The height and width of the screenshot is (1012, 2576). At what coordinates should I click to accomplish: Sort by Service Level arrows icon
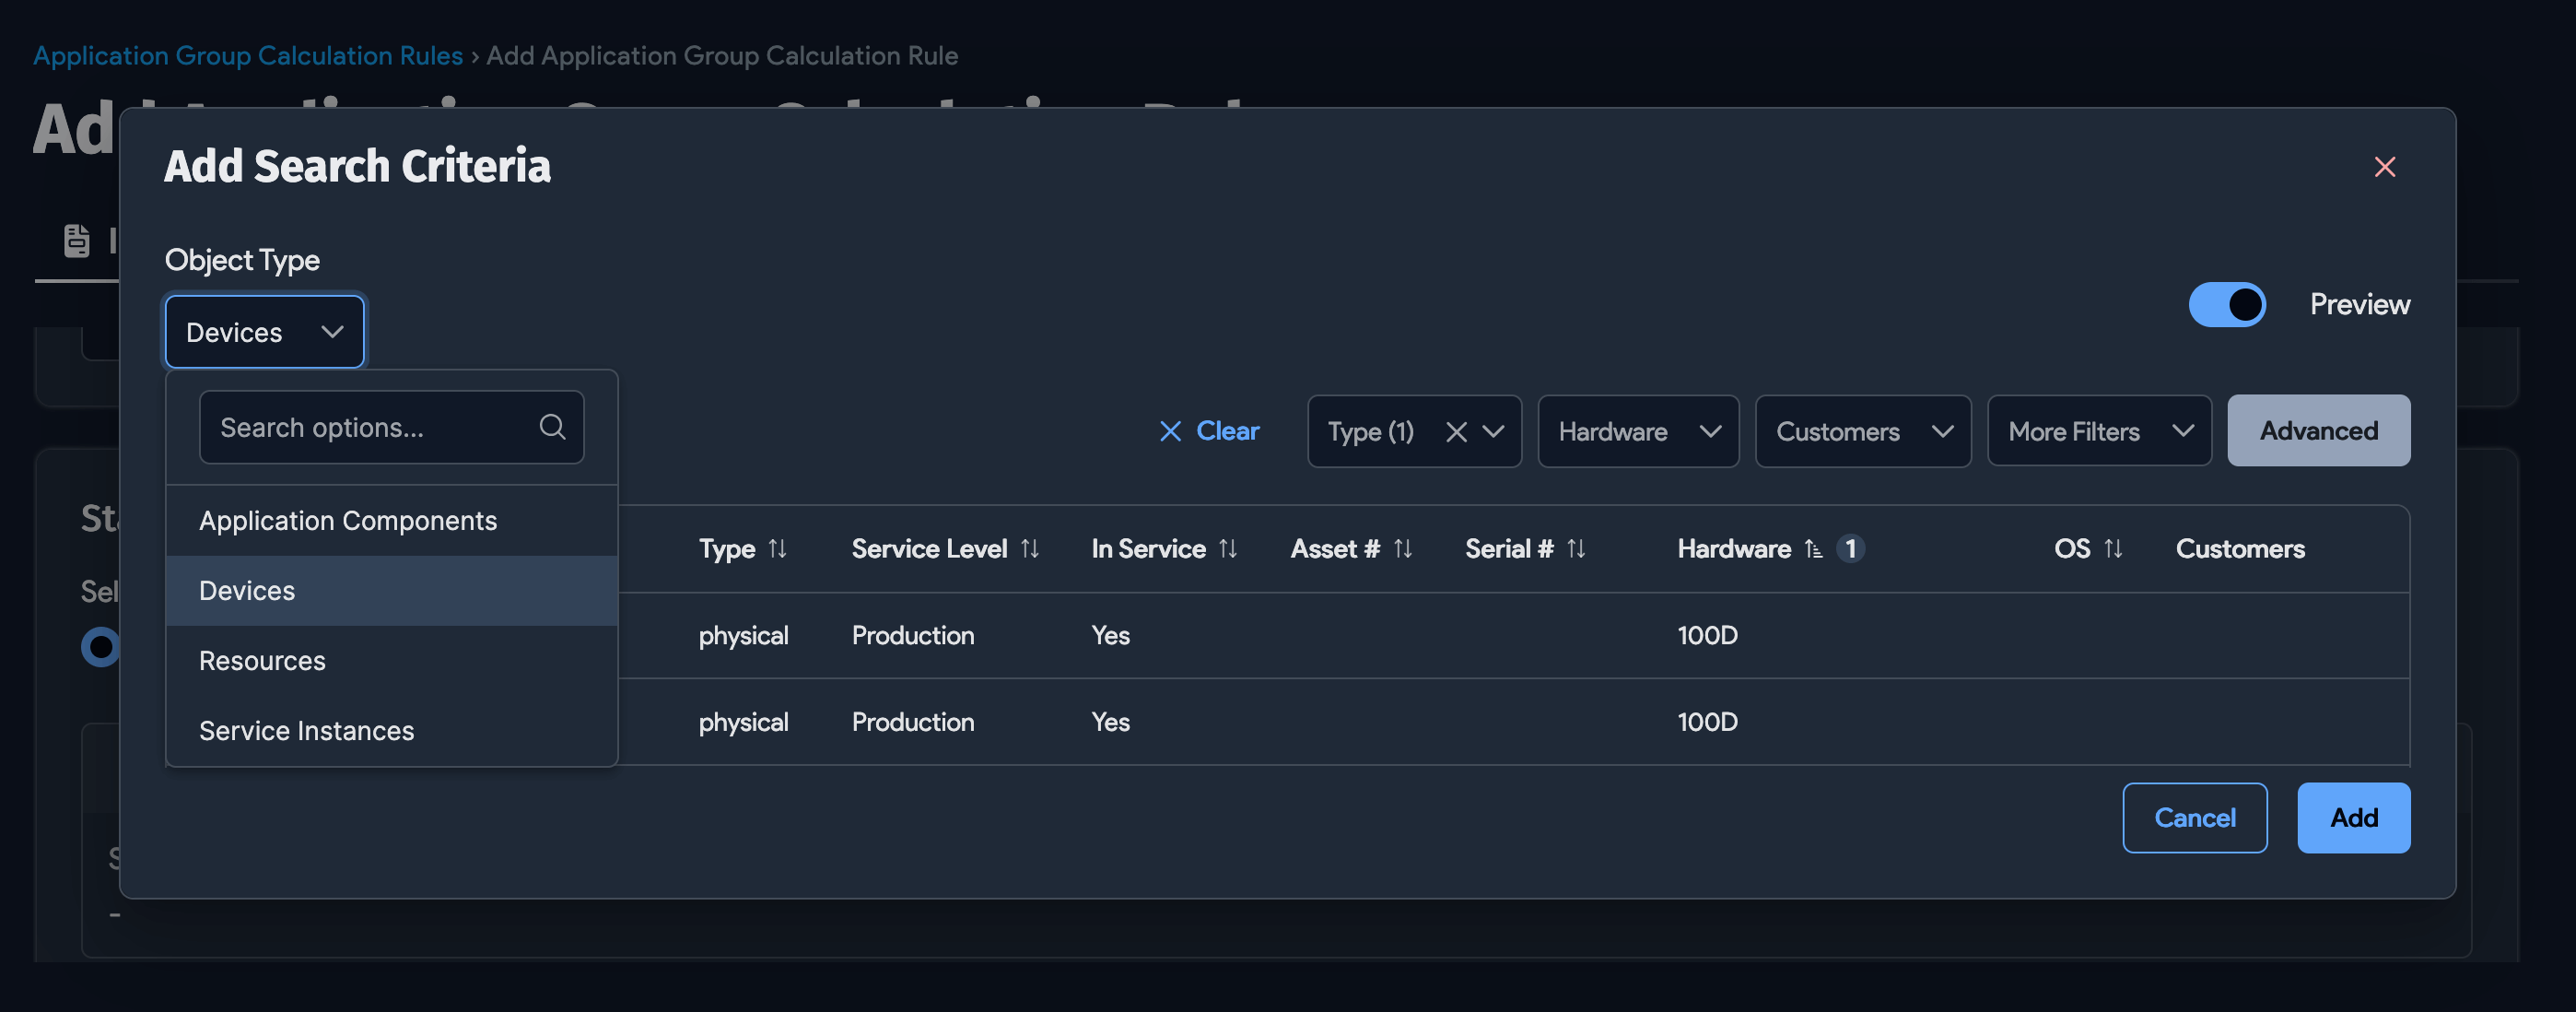click(1029, 549)
